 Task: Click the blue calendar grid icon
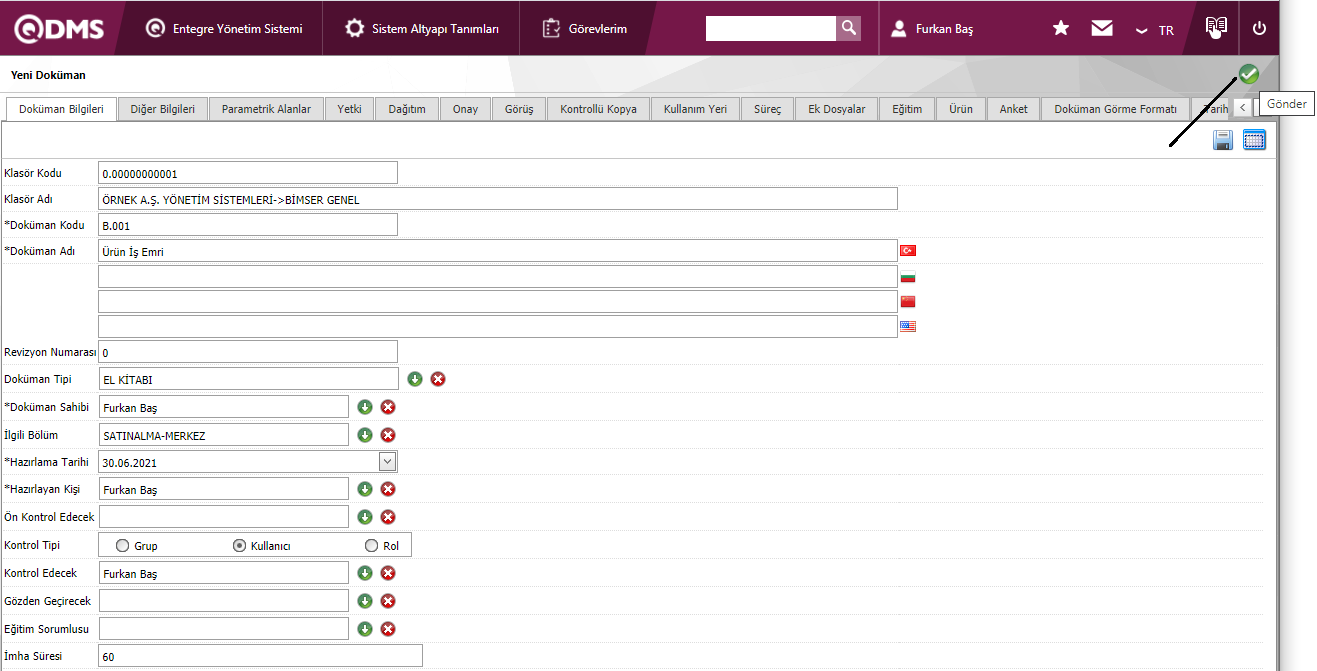coord(1254,140)
